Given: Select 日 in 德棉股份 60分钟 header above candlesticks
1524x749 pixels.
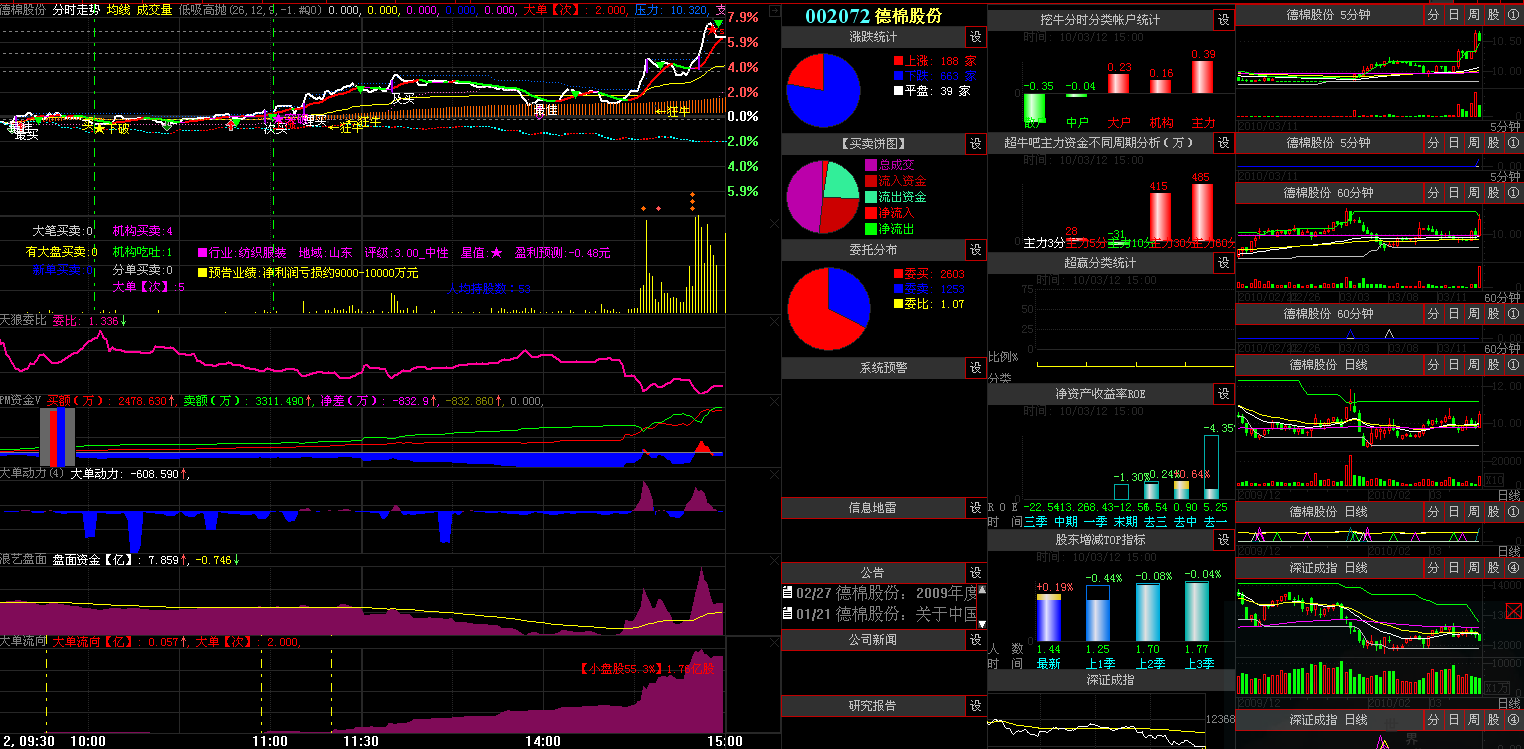Looking at the screenshot, I should (x=1453, y=193).
